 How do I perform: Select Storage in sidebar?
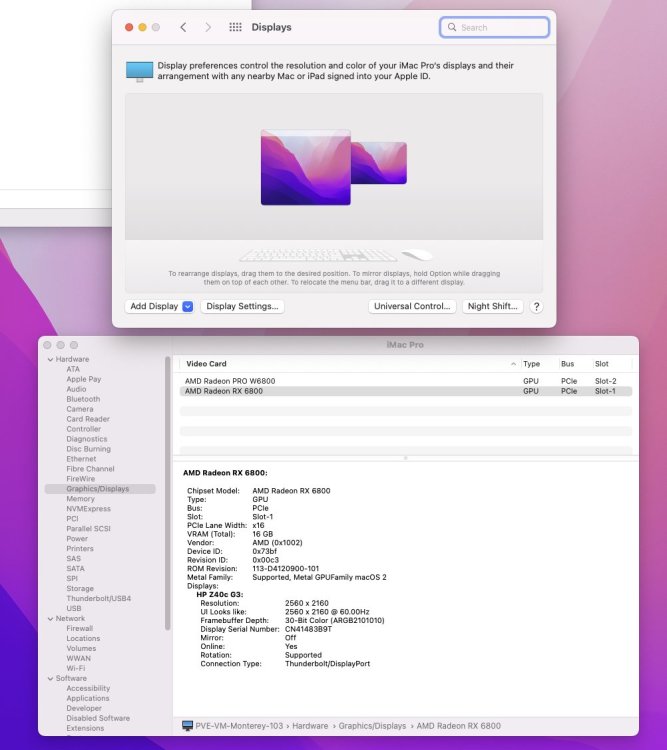pos(80,589)
